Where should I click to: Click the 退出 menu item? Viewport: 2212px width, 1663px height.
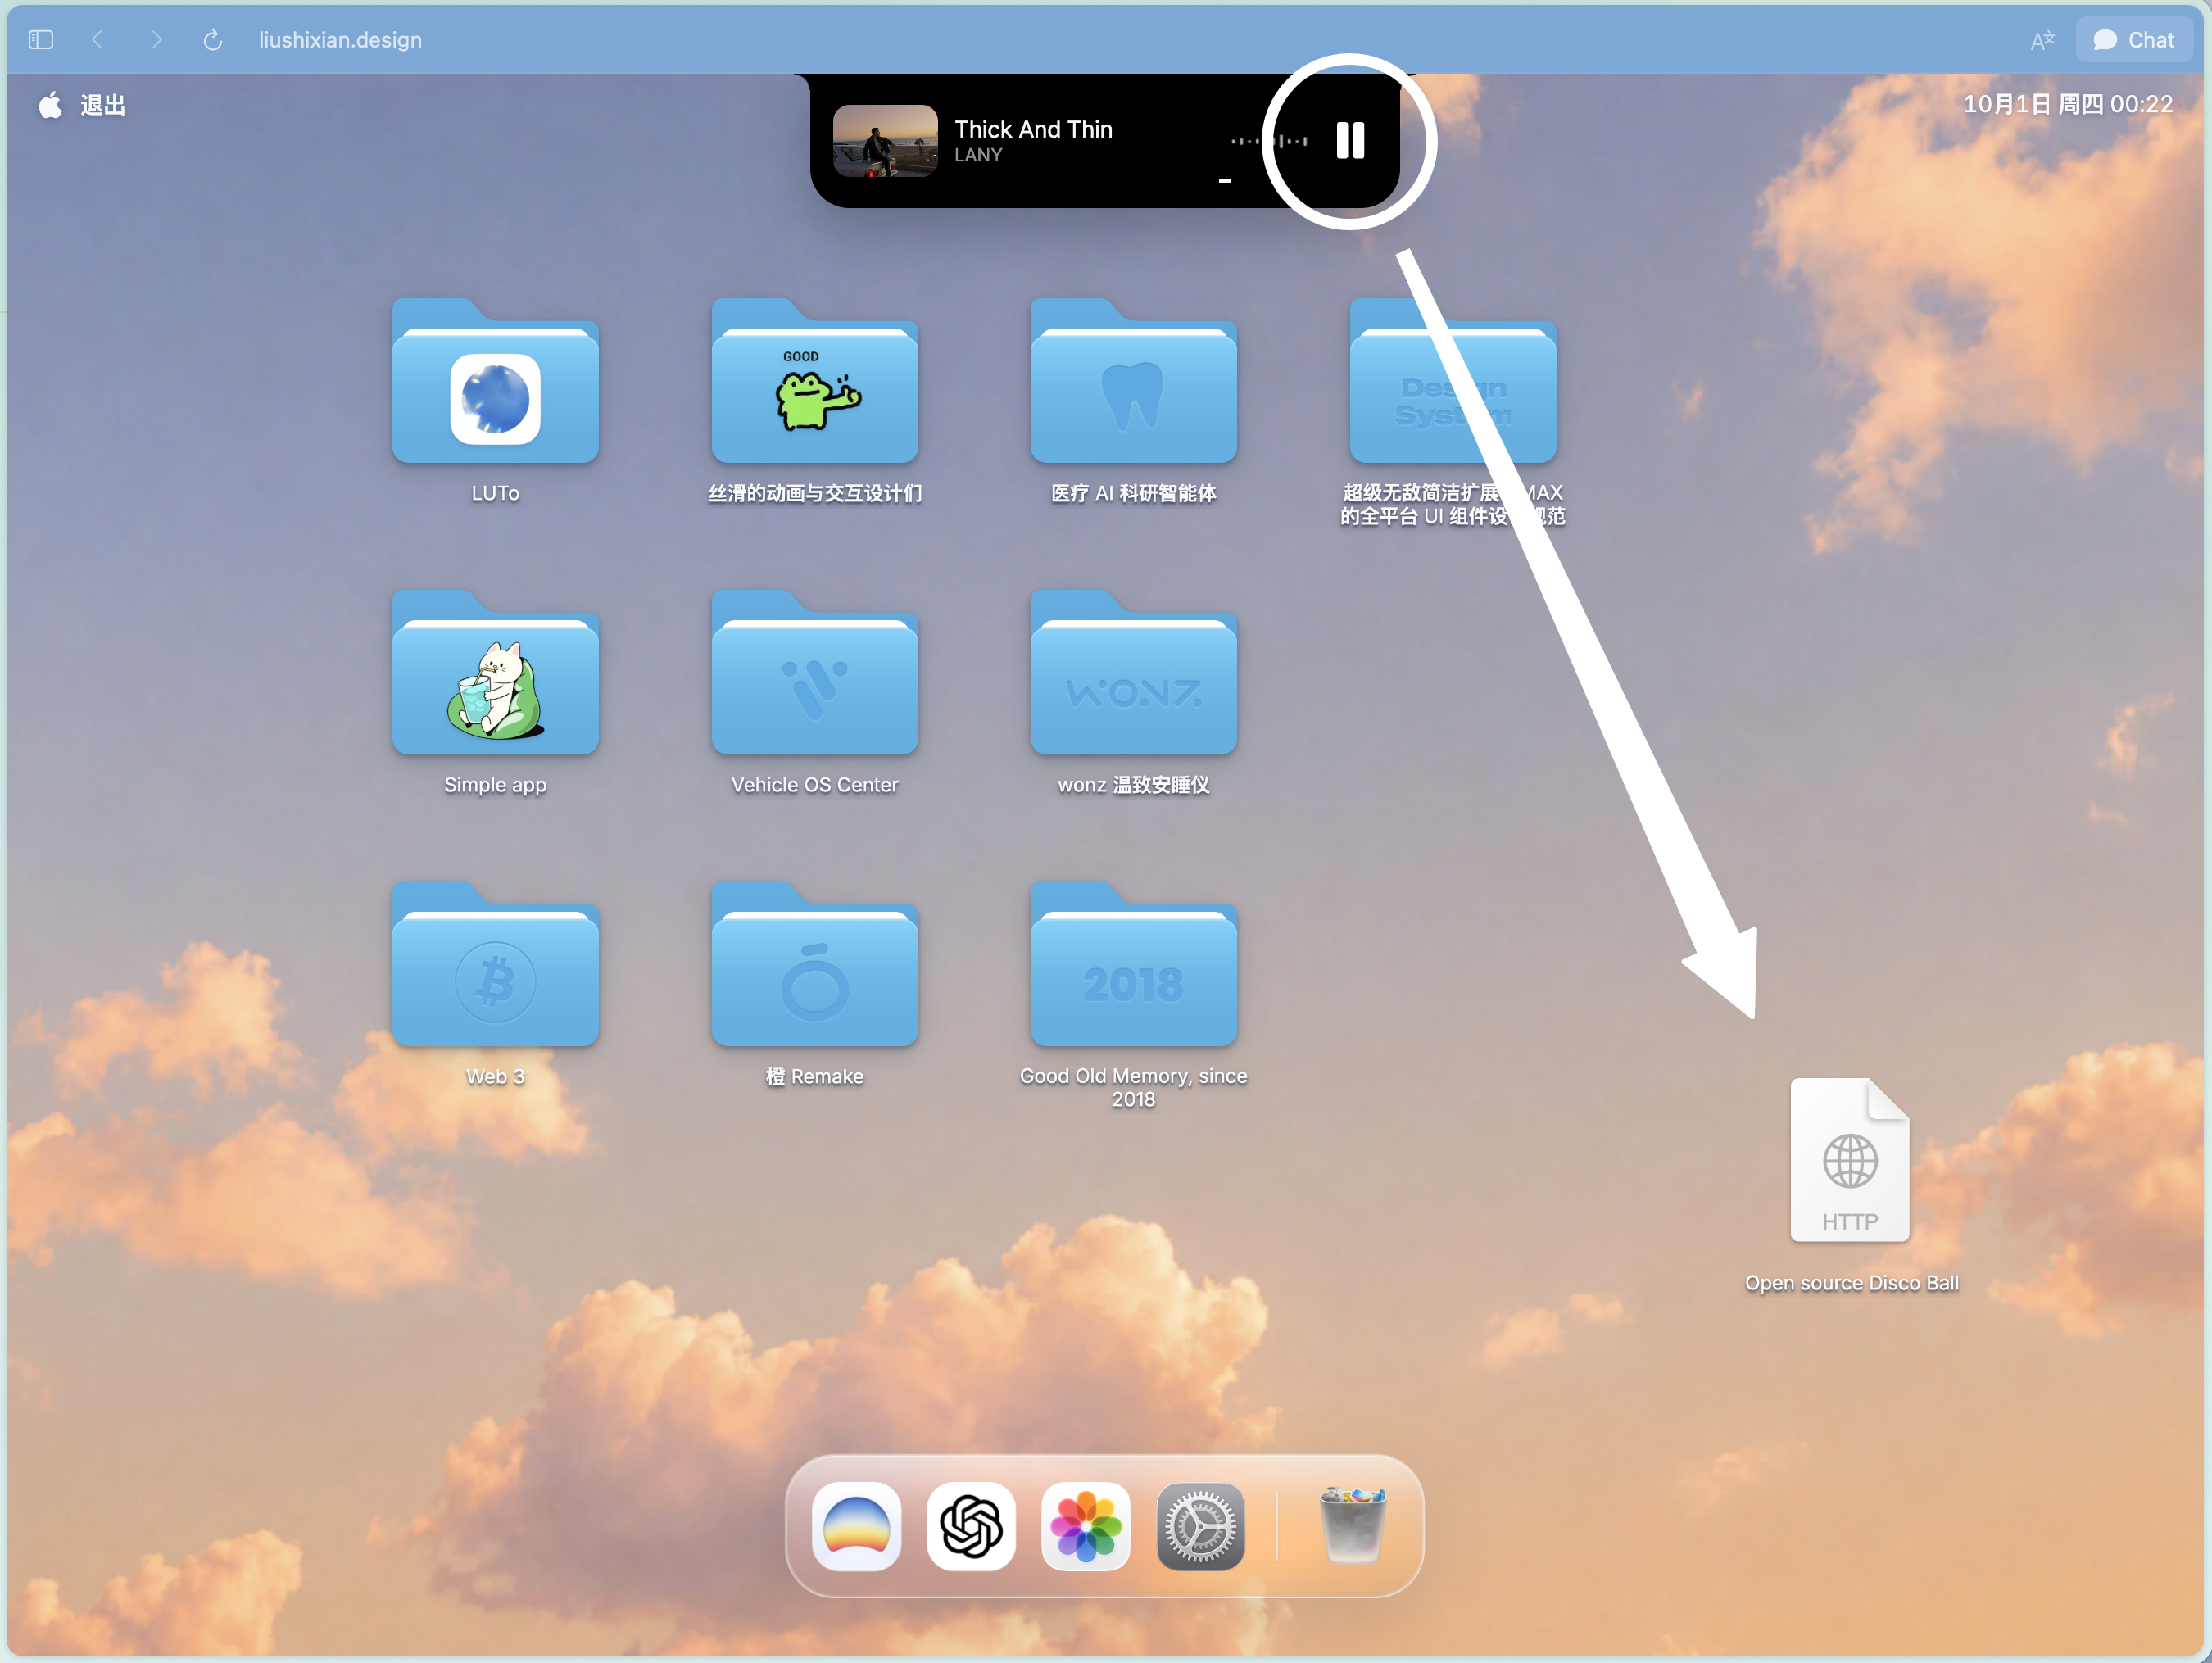coord(103,105)
